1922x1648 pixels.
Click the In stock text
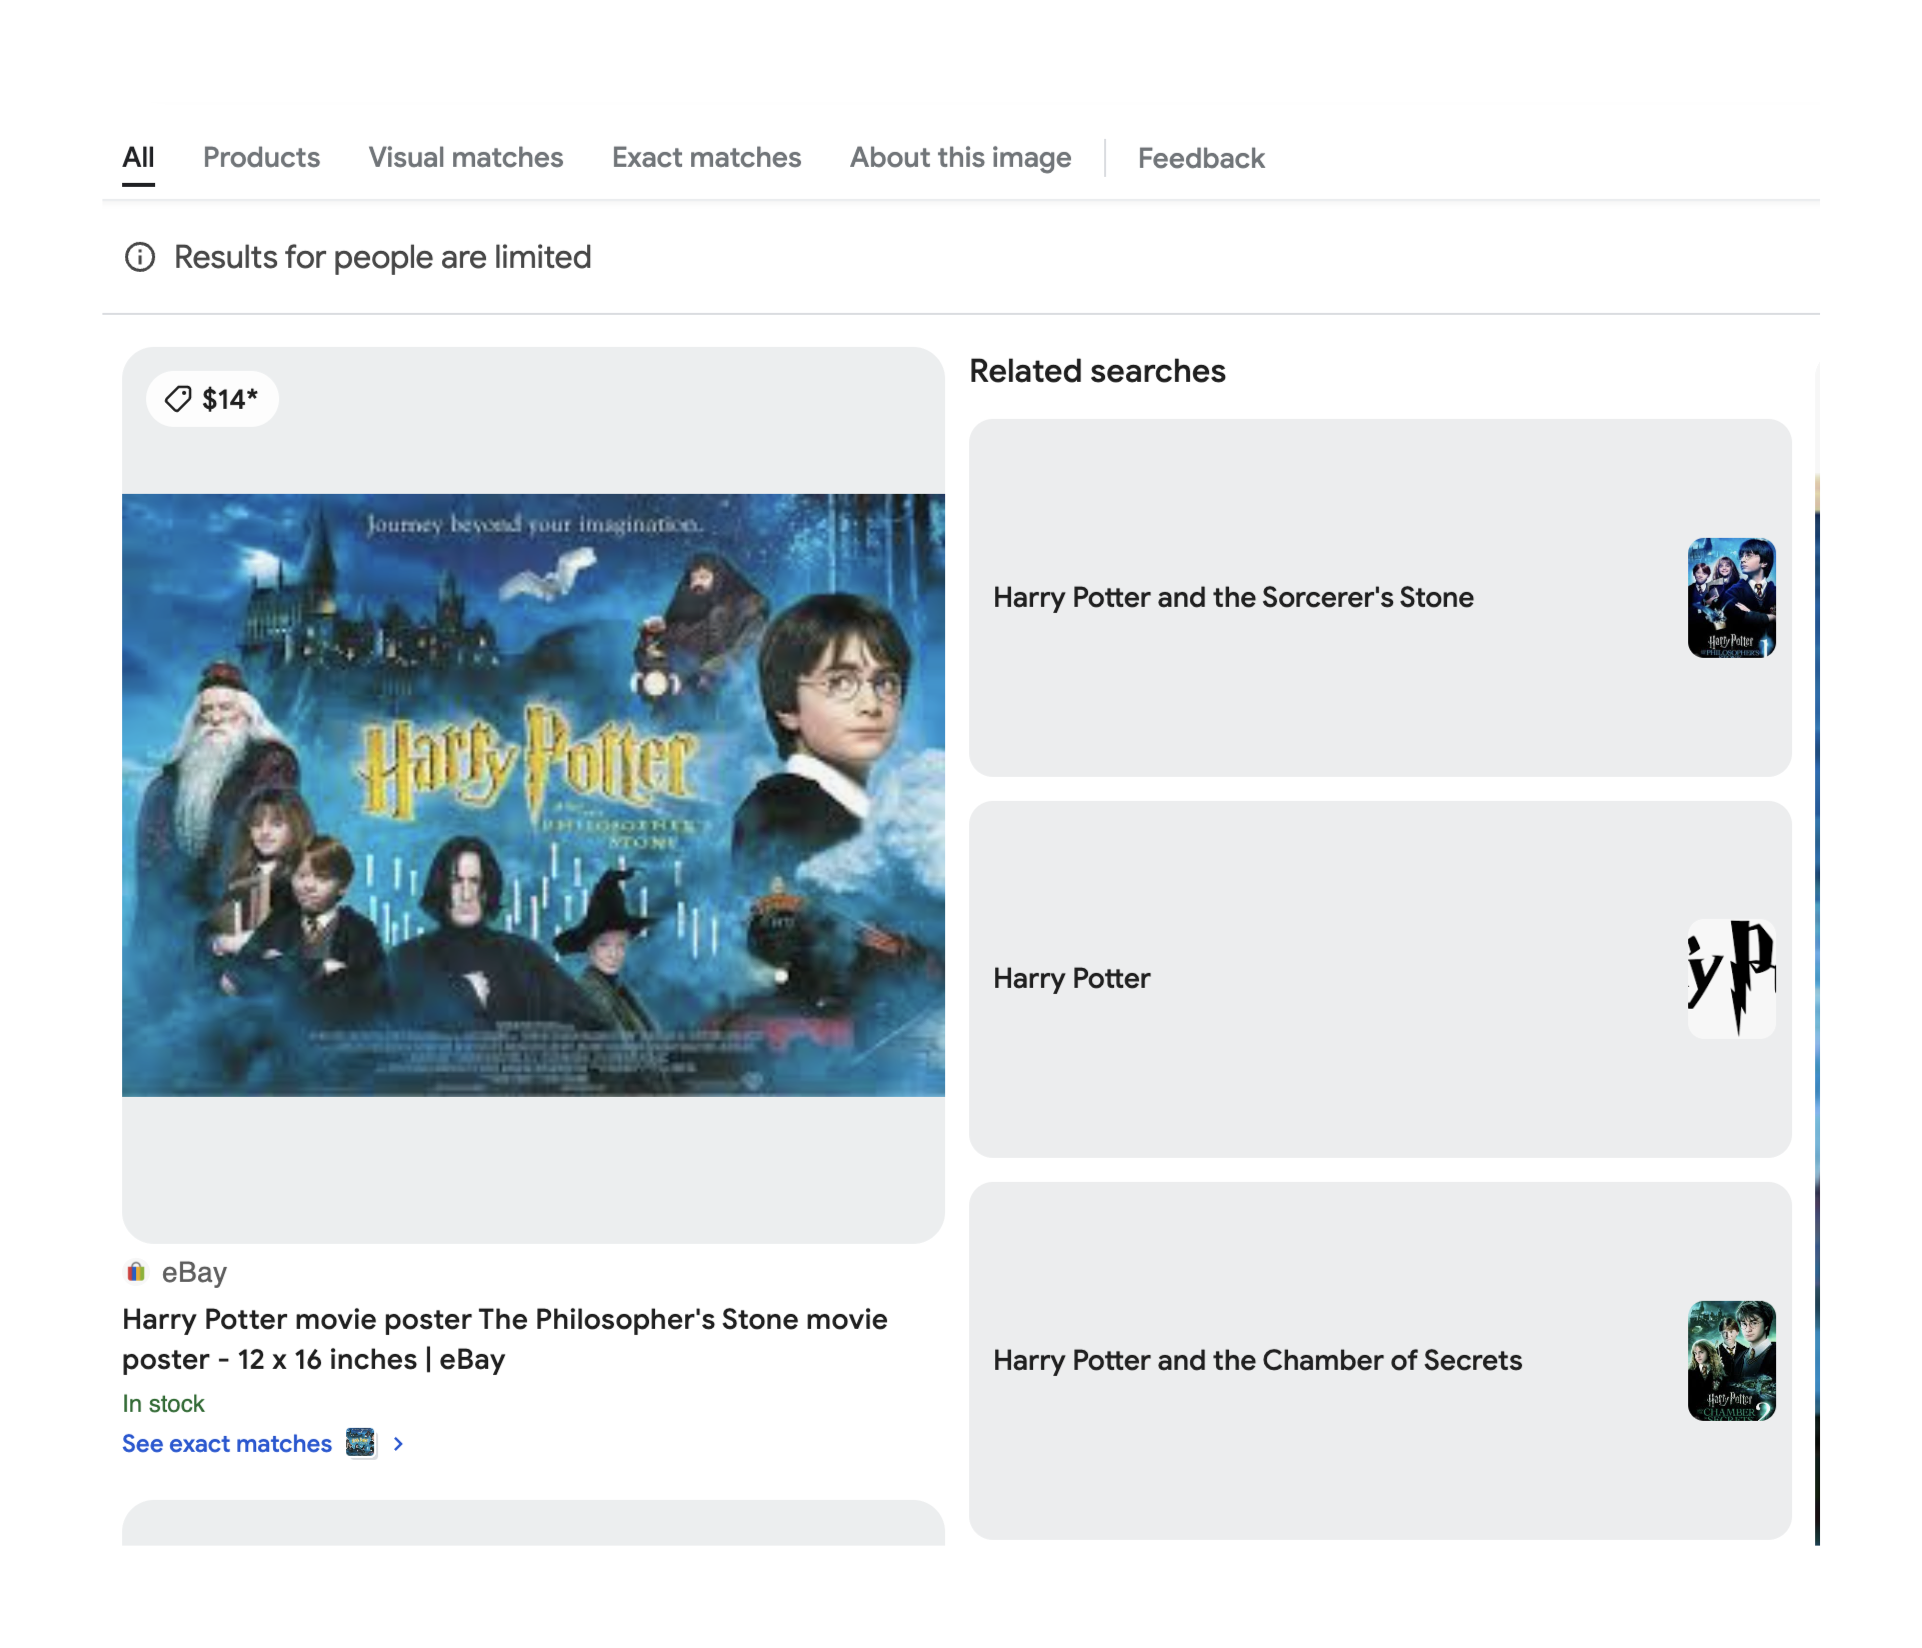tap(163, 1404)
